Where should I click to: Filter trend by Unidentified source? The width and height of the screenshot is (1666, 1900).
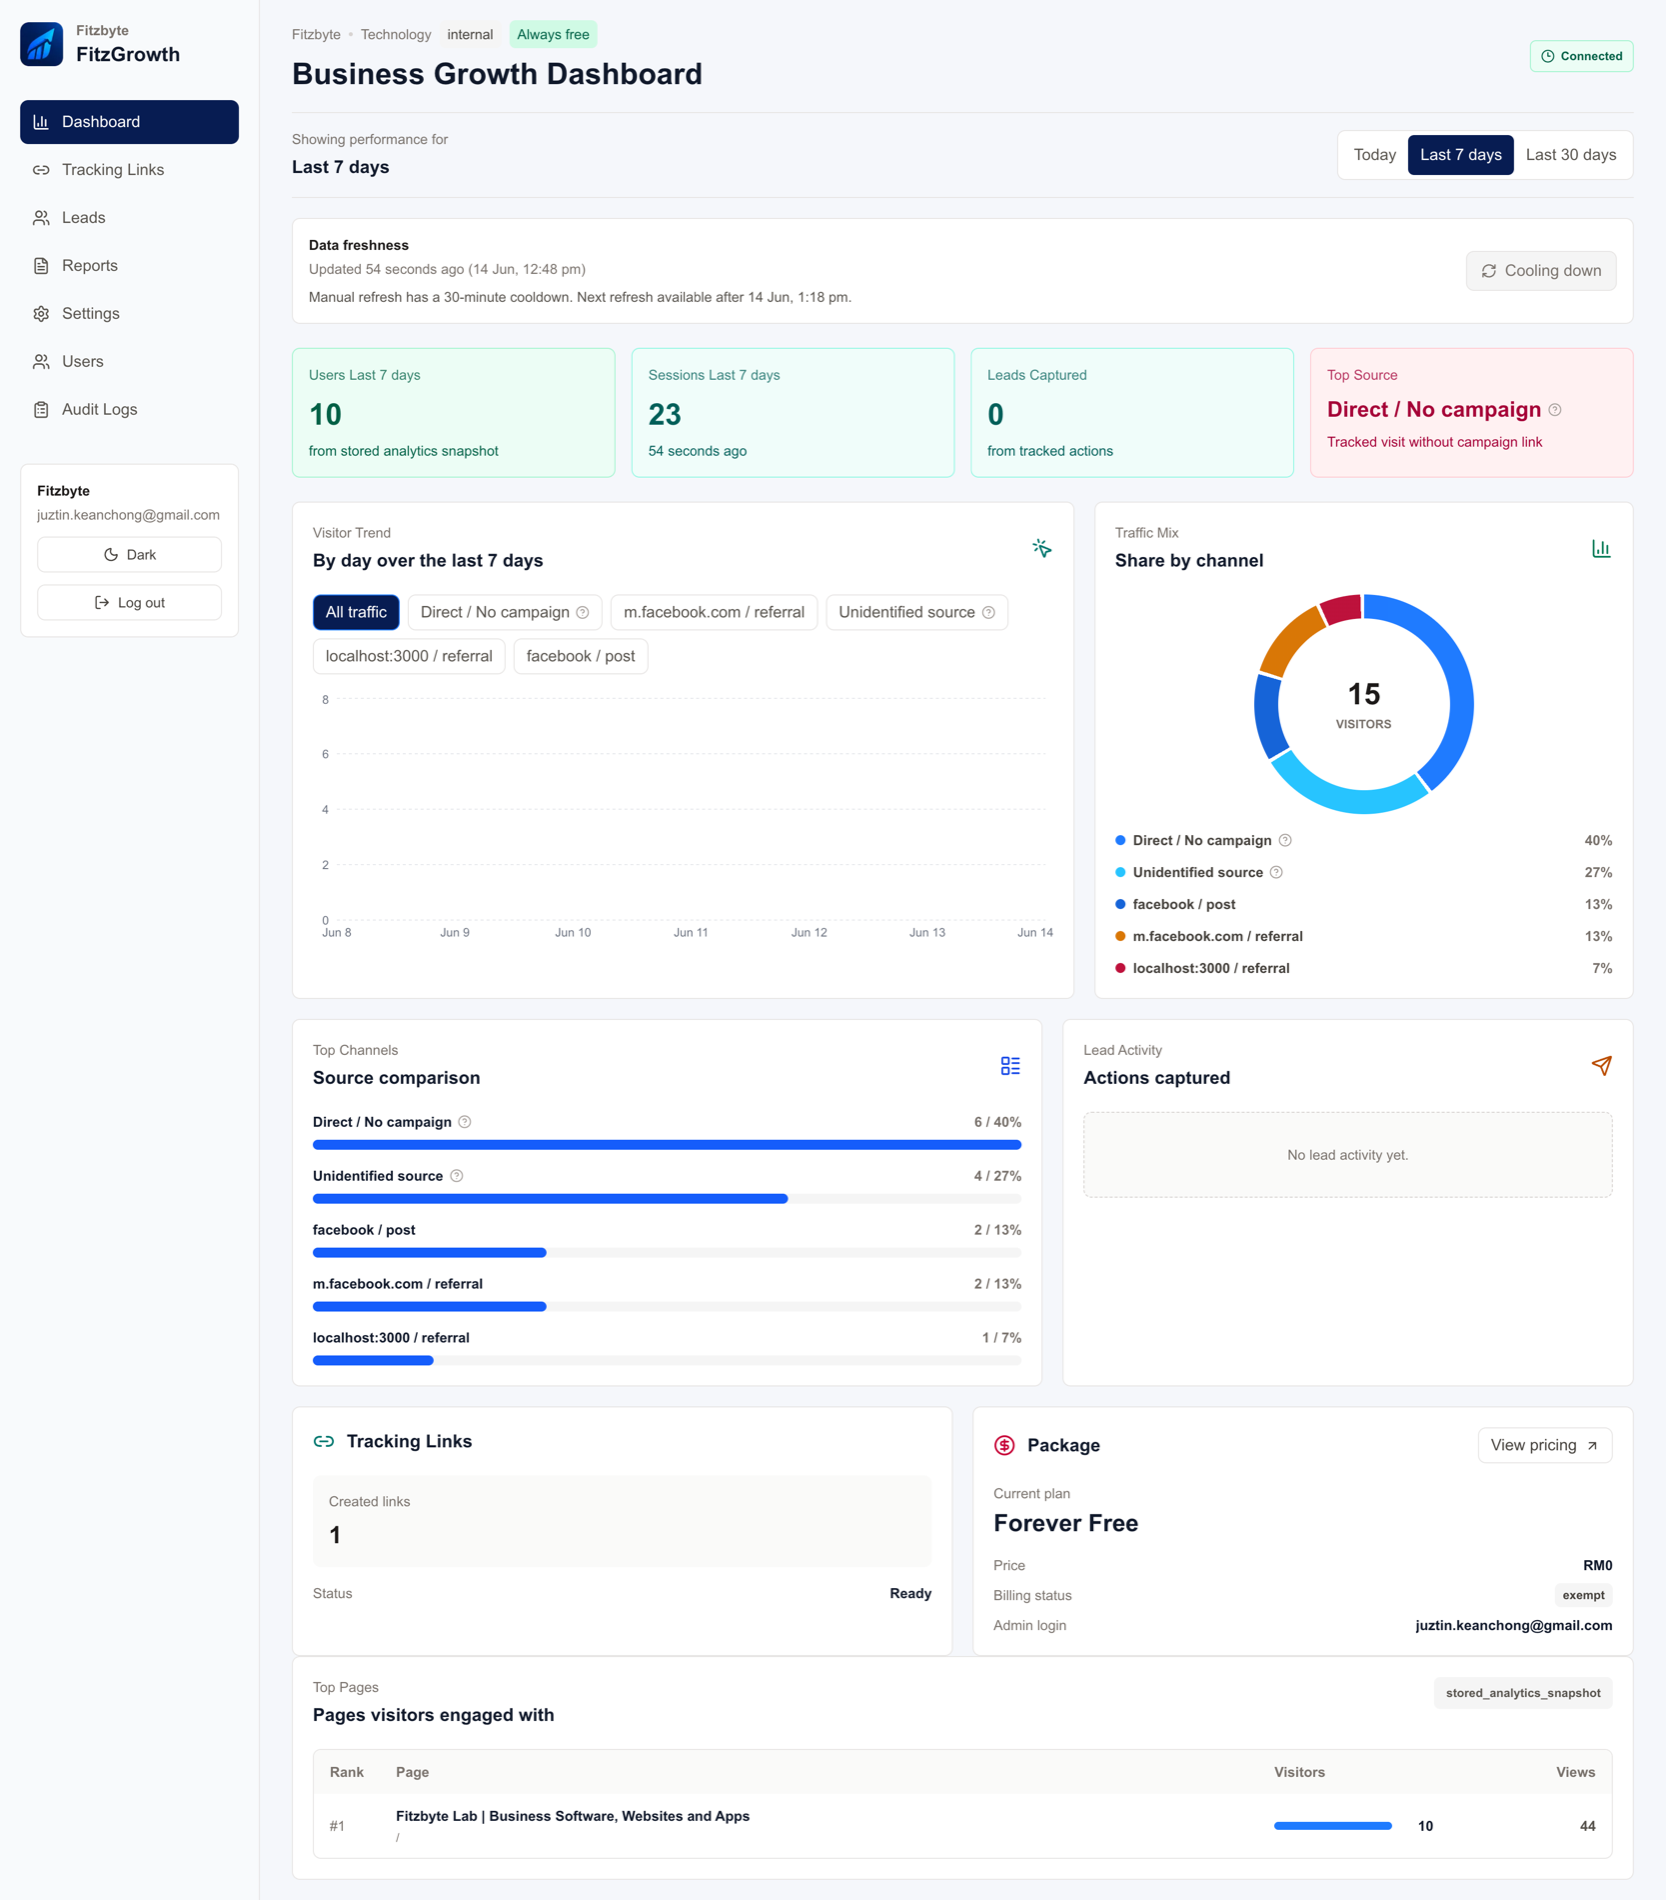pos(917,612)
